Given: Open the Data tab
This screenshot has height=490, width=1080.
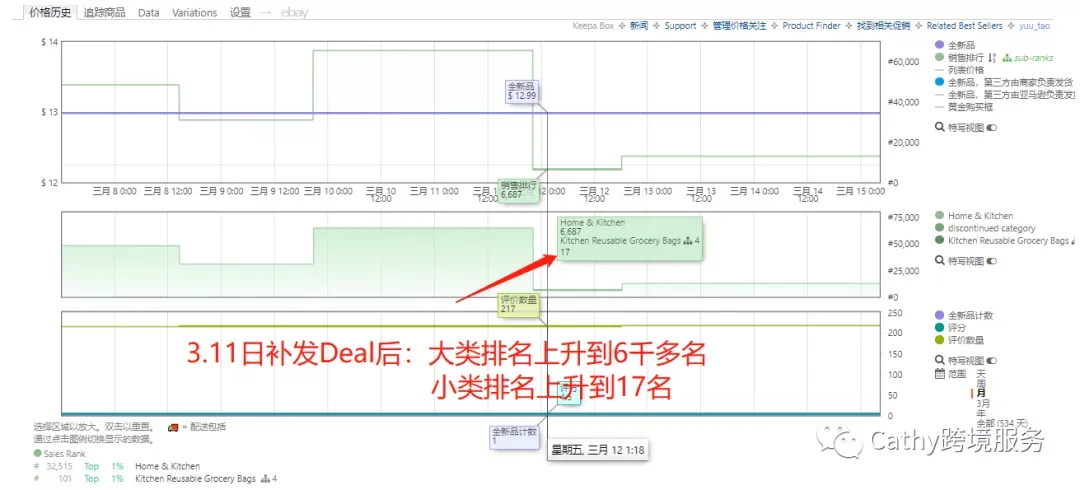Looking at the screenshot, I should [148, 12].
